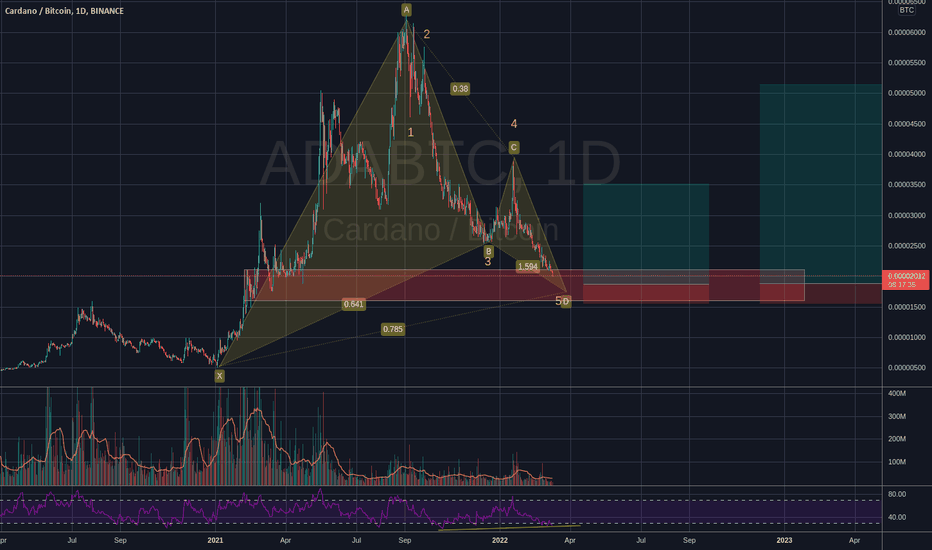932x550 pixels.
Task: Click the 80.00 RSI axis label
Action: click(897, 494)
